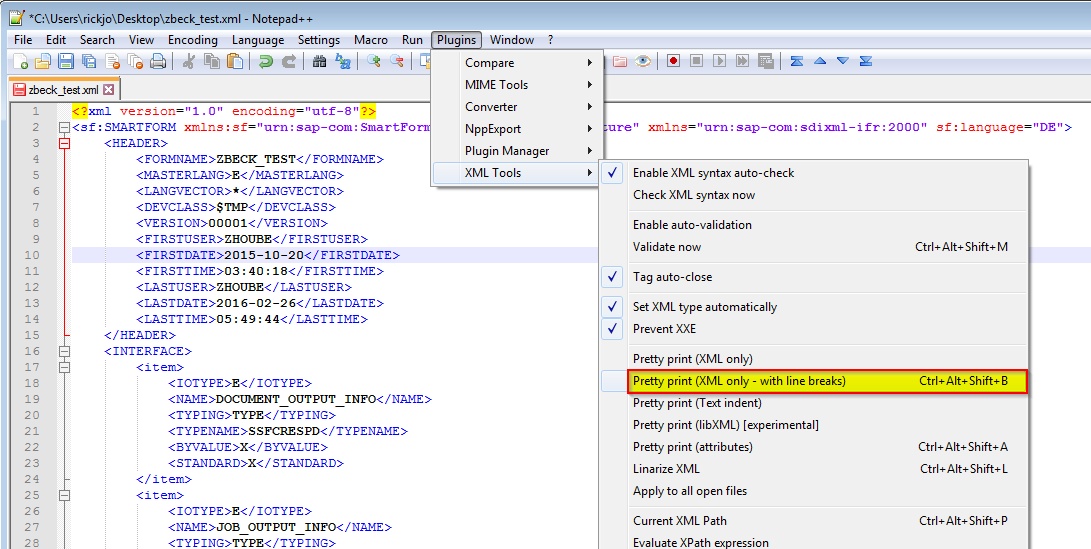Click the Paste clipboard icon
1091x549 pixels.
tap(235, 61)
